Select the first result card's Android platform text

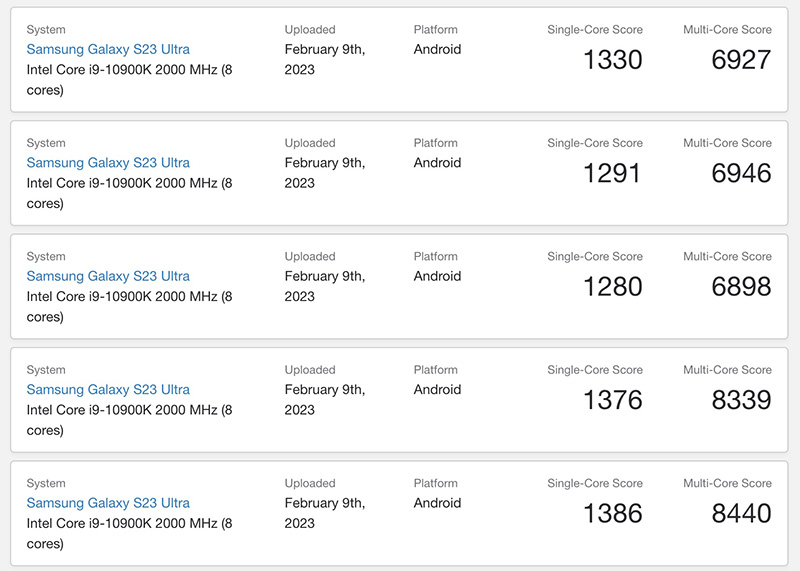pos(437,49)
